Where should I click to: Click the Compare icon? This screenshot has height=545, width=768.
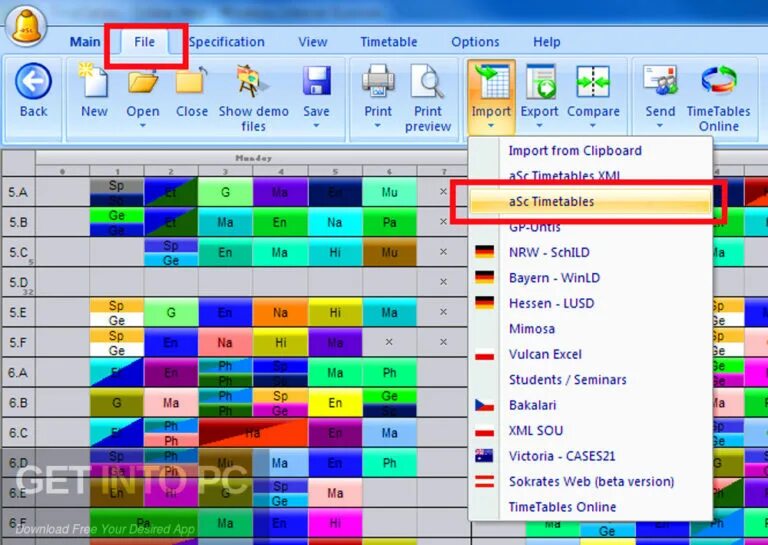[593, 82]
